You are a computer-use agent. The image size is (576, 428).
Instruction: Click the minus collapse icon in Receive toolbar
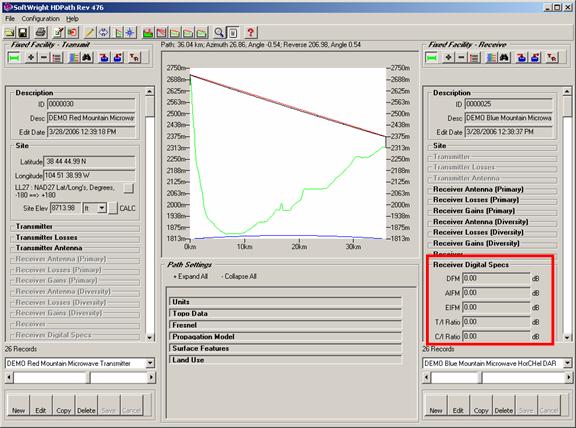(x=461, y=58)
